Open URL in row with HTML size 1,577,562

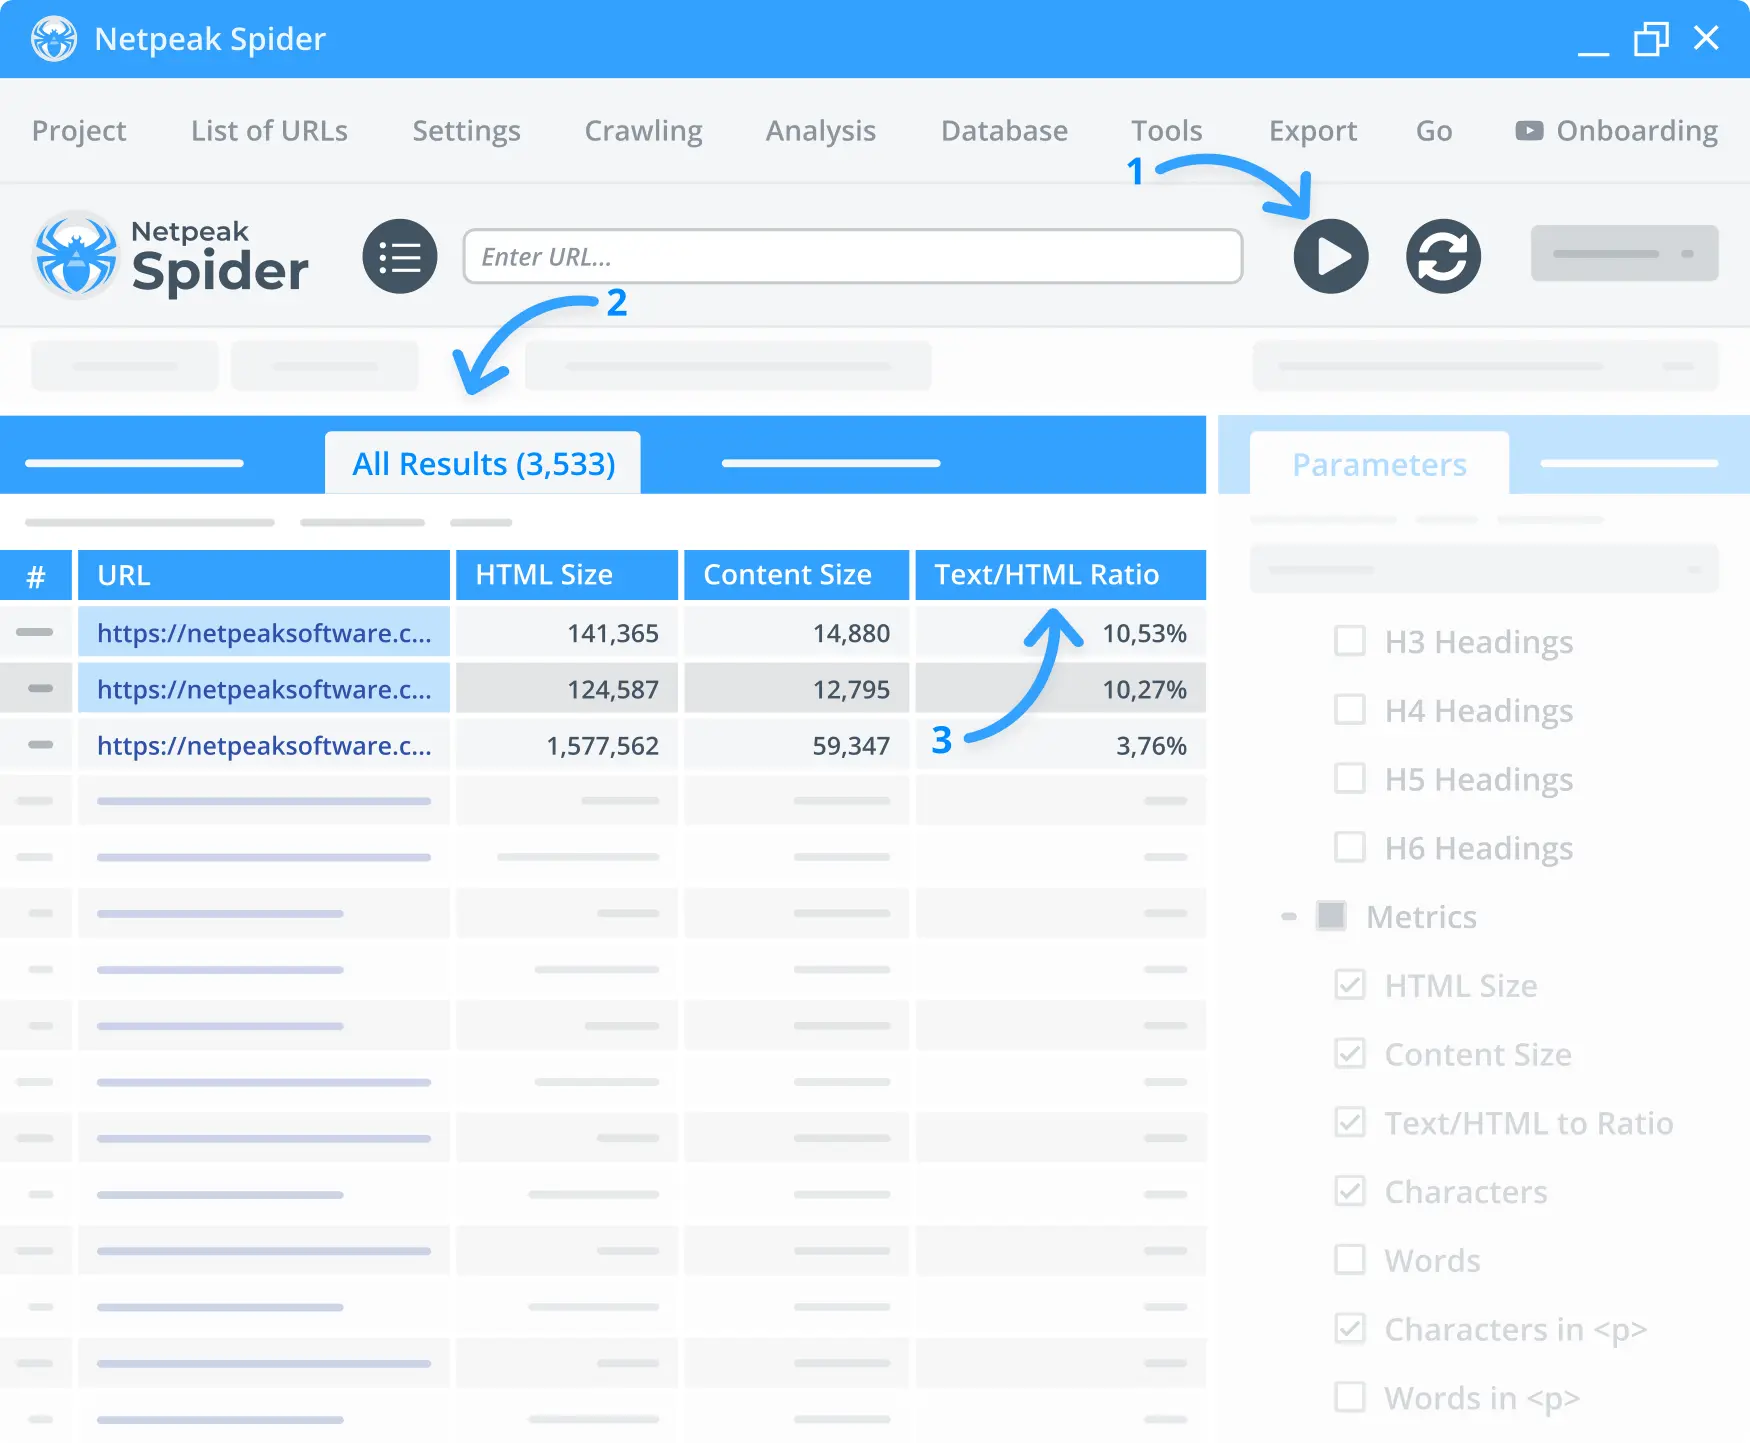point(264,745)
